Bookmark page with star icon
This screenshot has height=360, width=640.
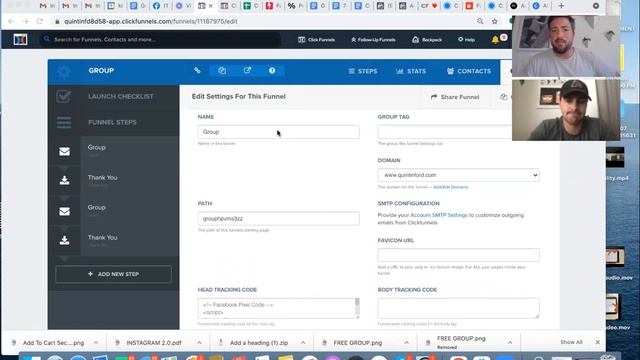click(495, 21)
